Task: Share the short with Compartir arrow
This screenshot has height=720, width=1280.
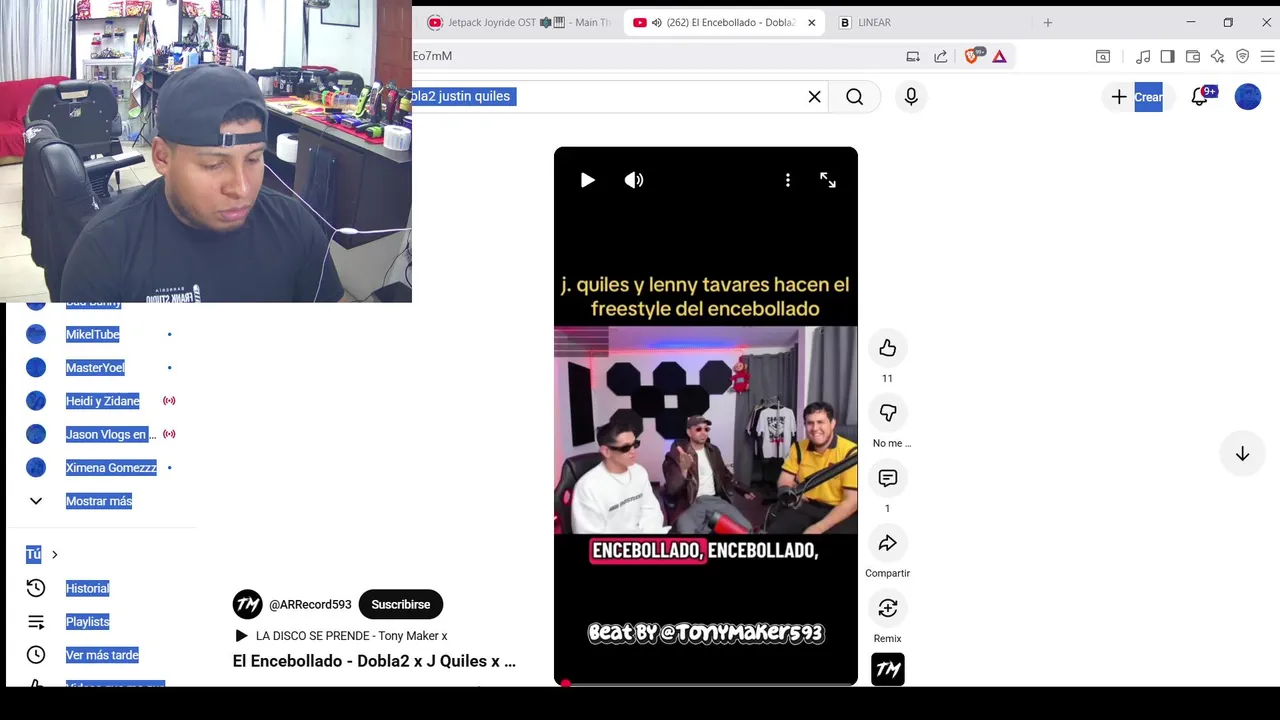Action: [x=887, y=543]
